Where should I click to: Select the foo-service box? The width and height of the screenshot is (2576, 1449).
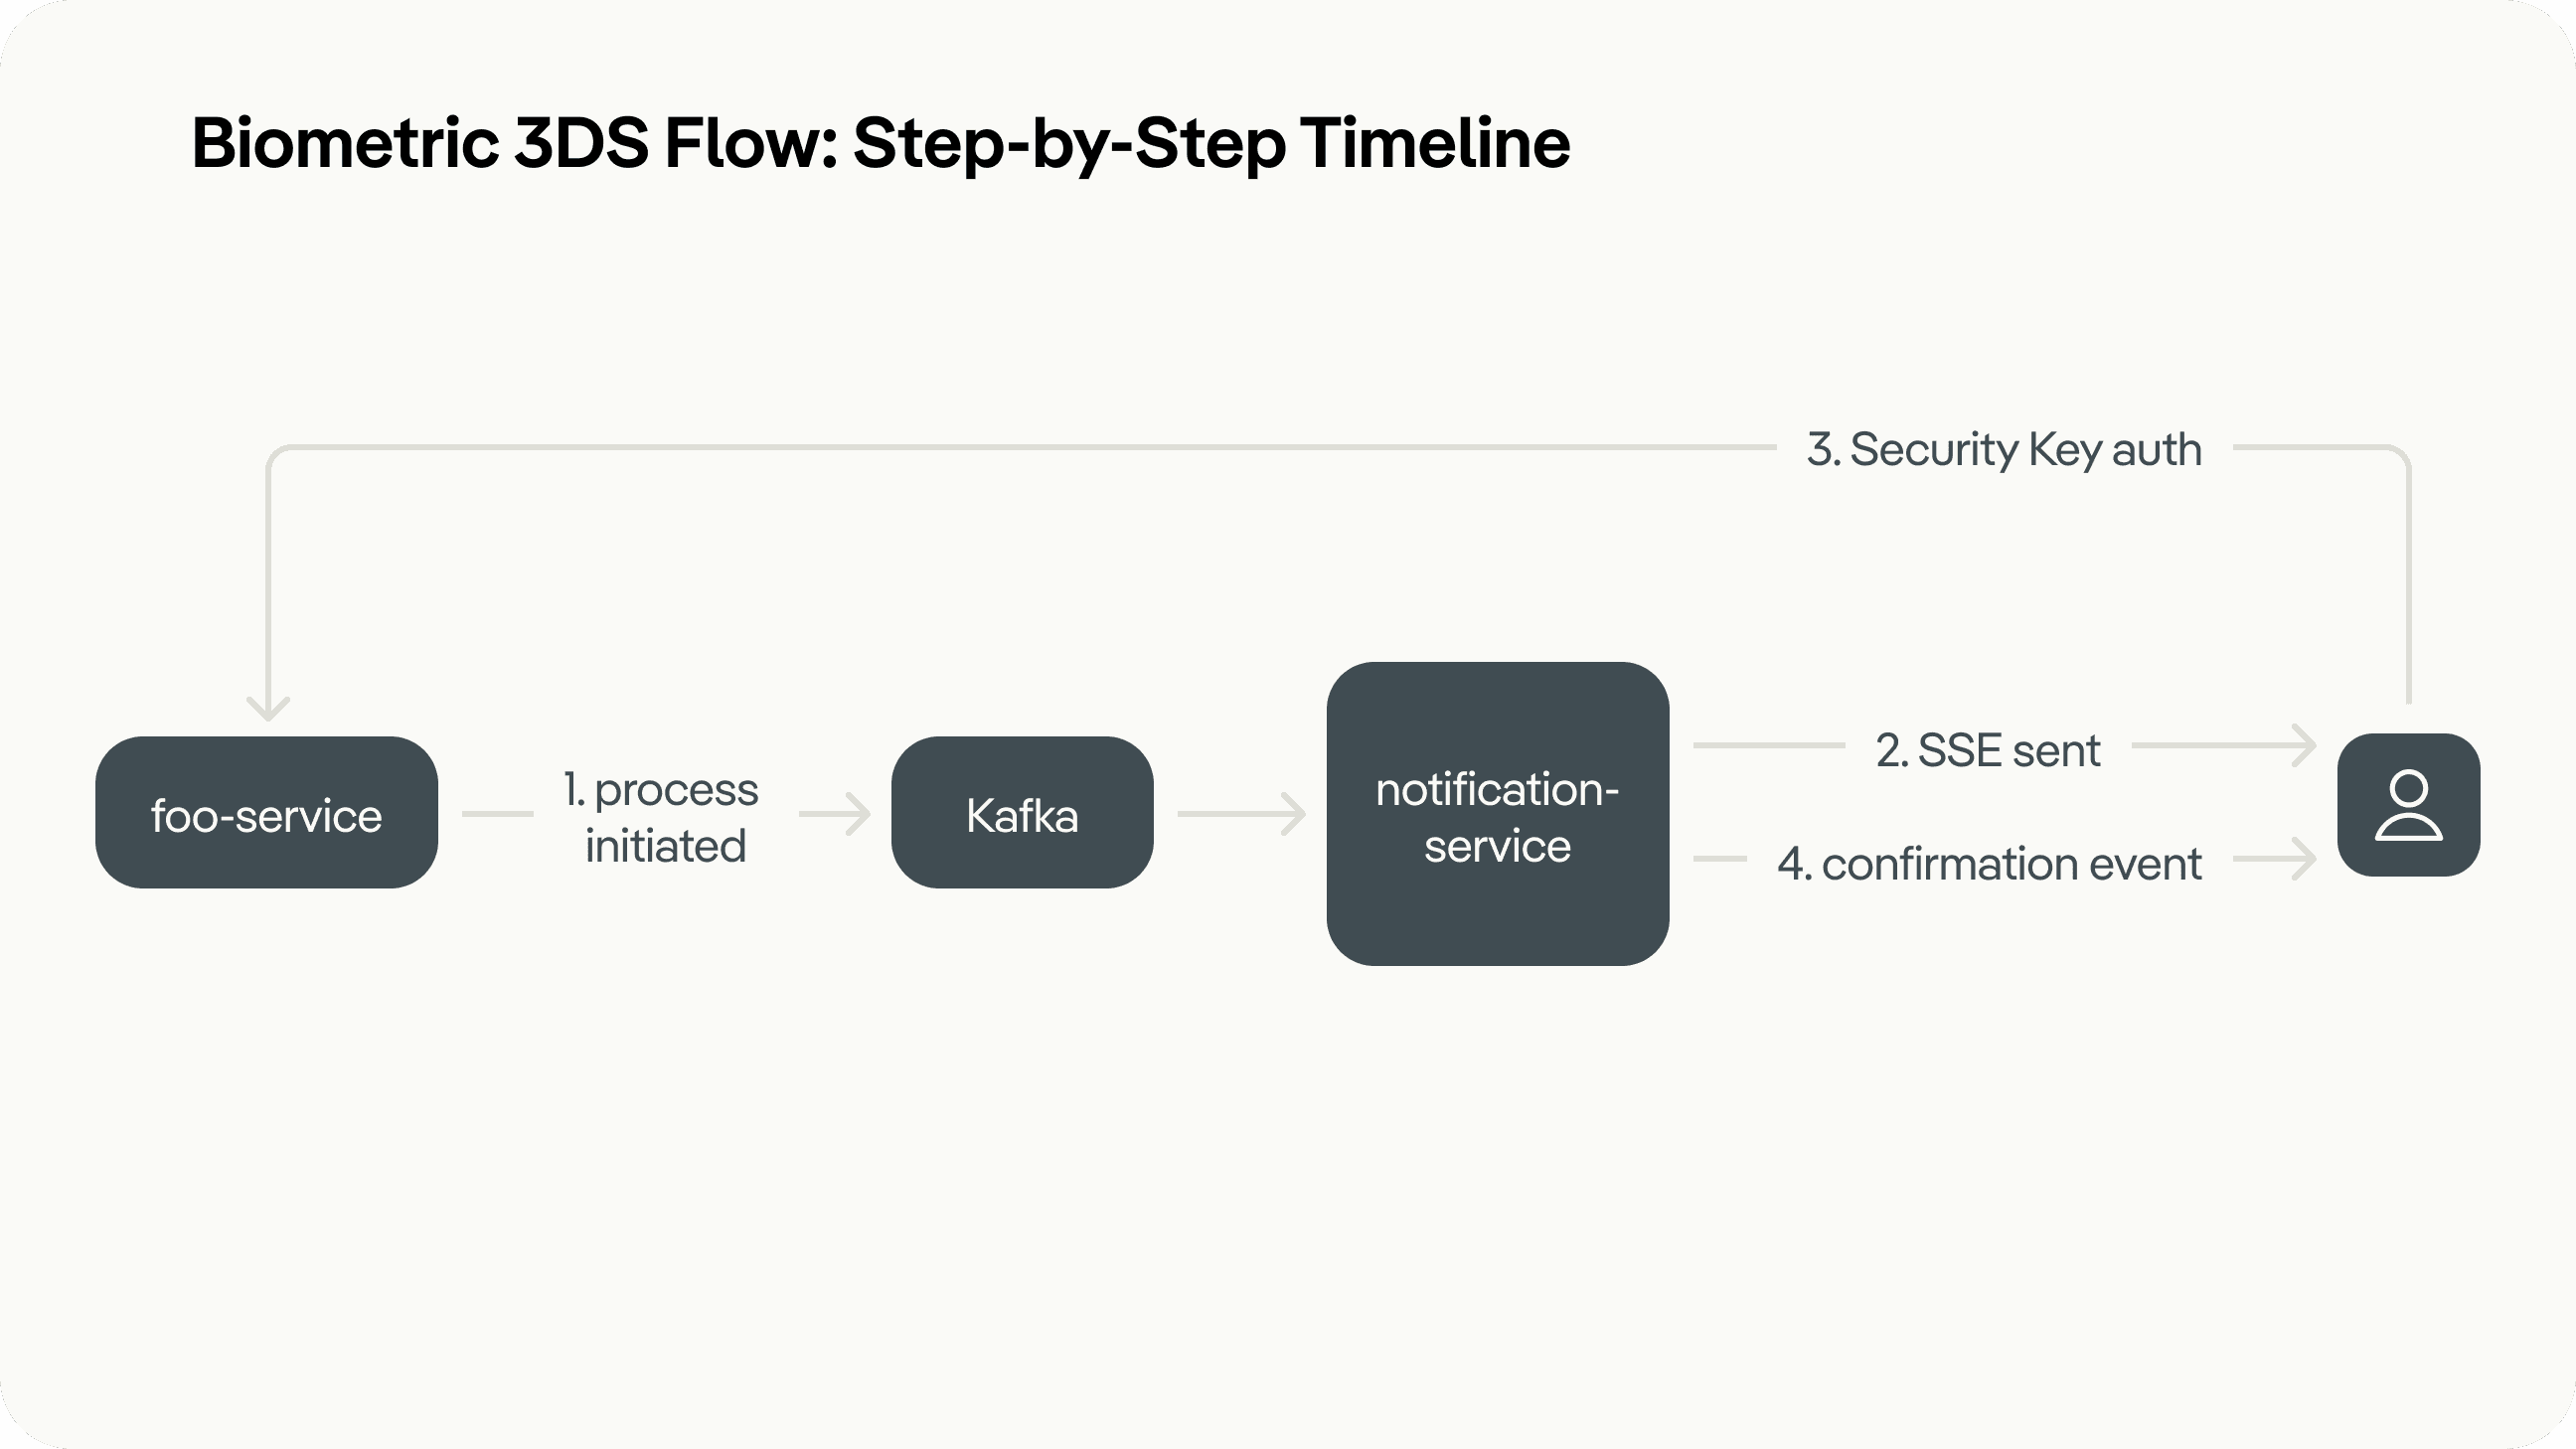266,813
